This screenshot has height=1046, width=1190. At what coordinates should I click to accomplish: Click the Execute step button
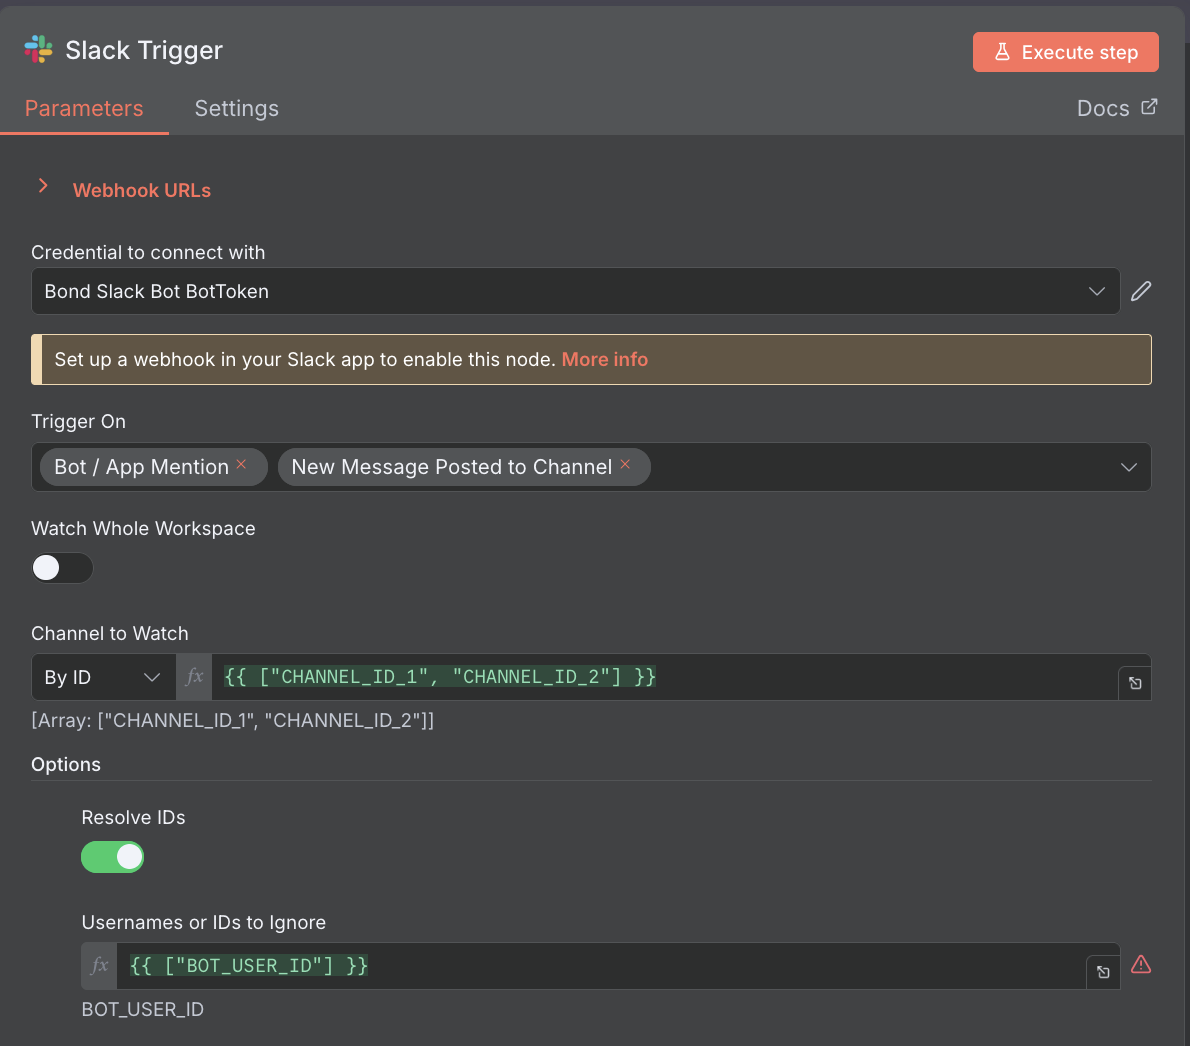[1065, 51]
